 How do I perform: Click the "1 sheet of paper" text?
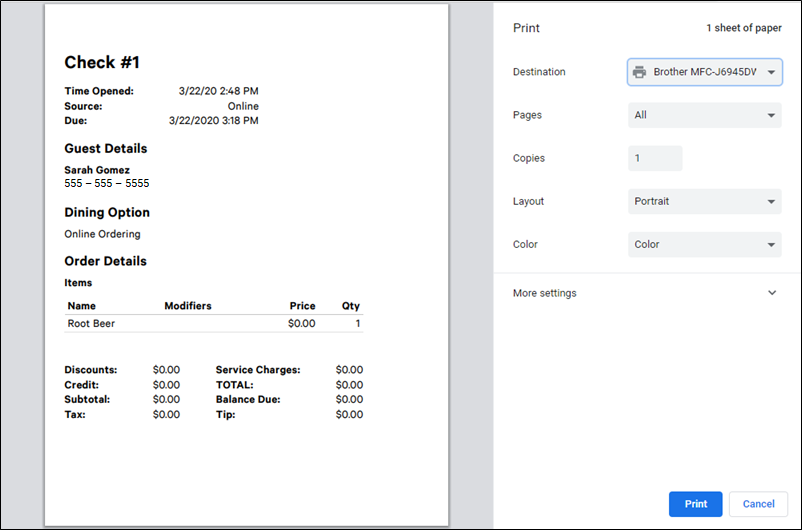744,28
